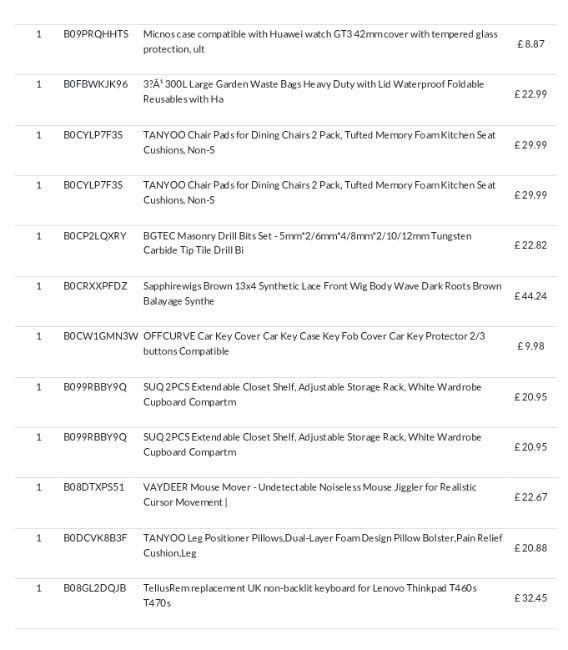Click the £ 44.24 price
568x650 pixels.
pos(531,296)
